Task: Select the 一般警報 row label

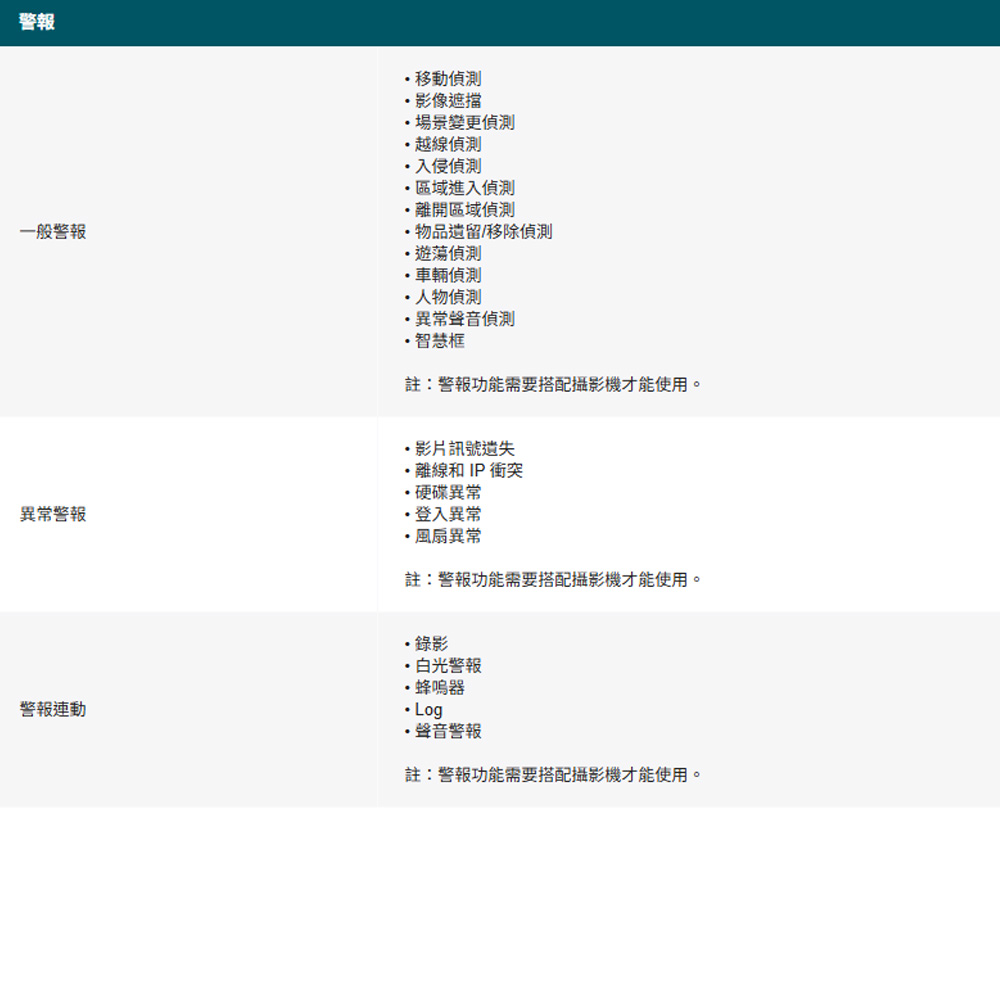Action: [x=53, y=232]
